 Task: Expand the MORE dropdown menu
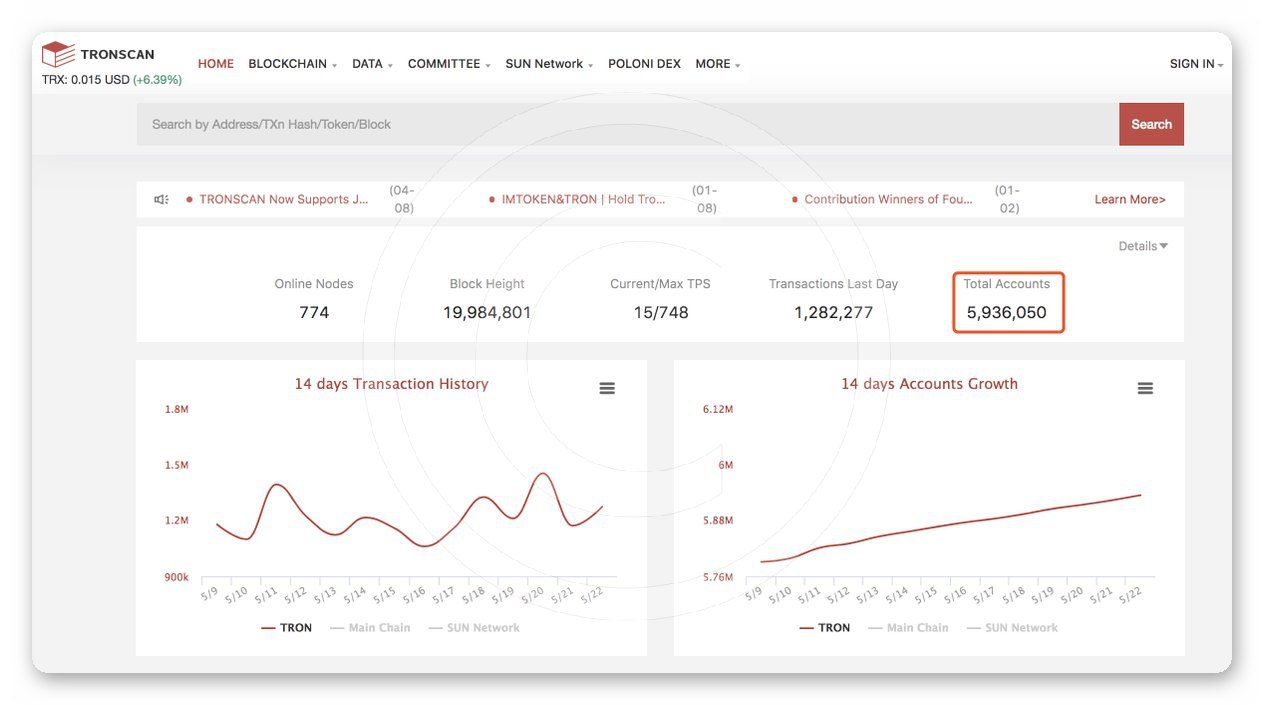coord(718,64)
